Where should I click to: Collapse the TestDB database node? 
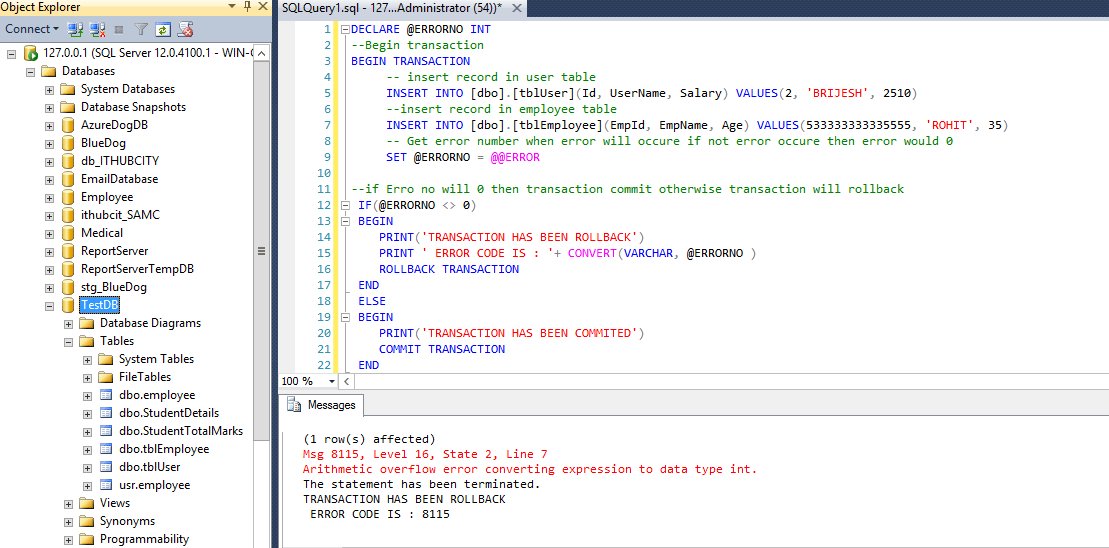(x=49, y=305)
